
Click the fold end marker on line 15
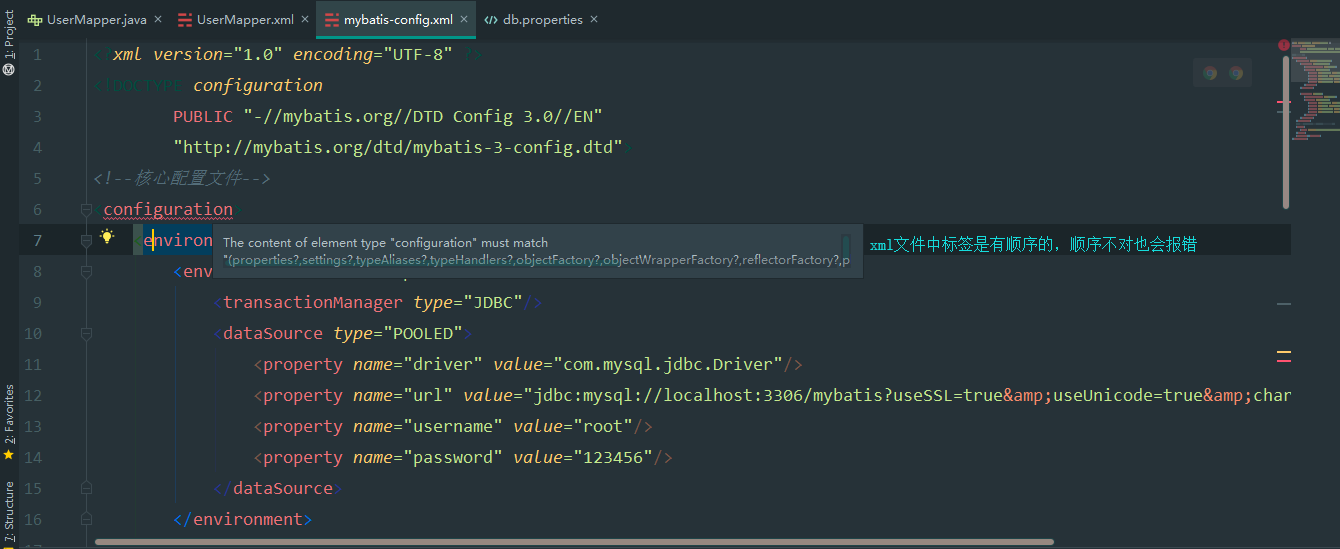pos(86,488)
